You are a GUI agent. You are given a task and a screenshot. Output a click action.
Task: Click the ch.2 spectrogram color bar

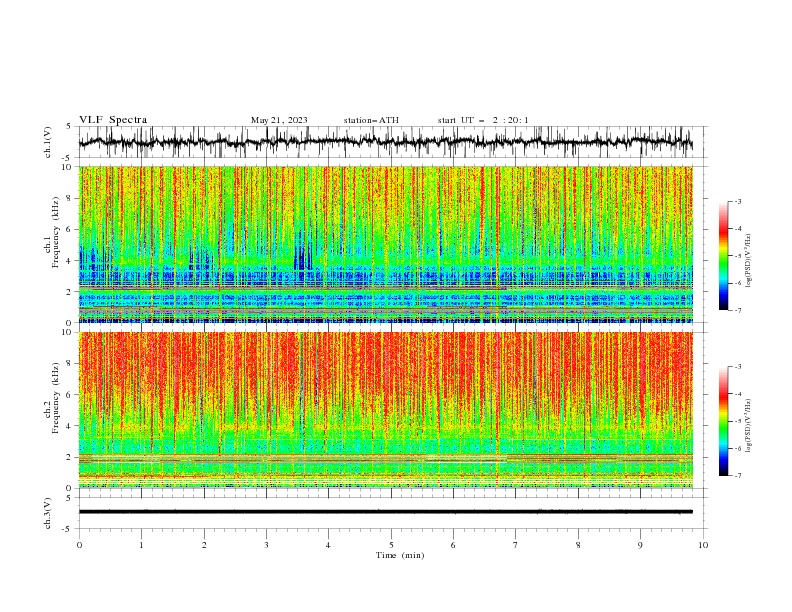tap(723, 421)
